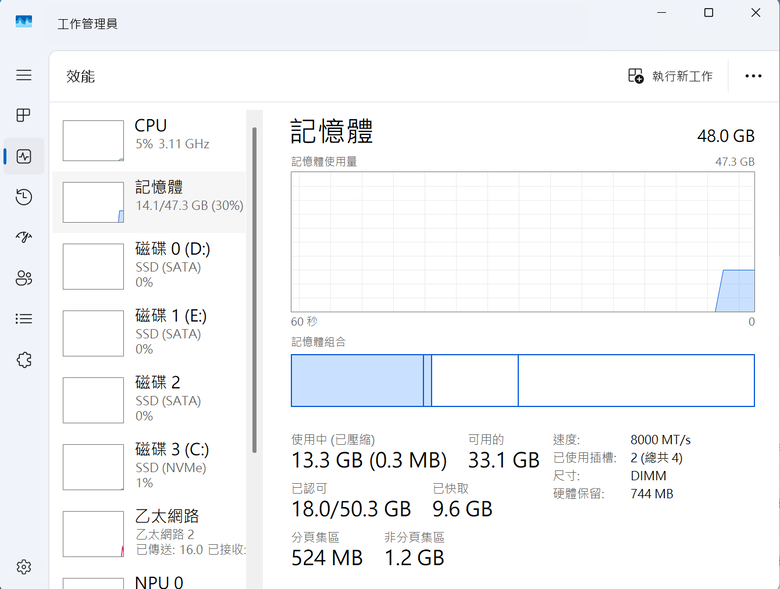Click the 2 (總共 4) slots used value
This screenshot has height=589, width=780.
tap(657, 458)
